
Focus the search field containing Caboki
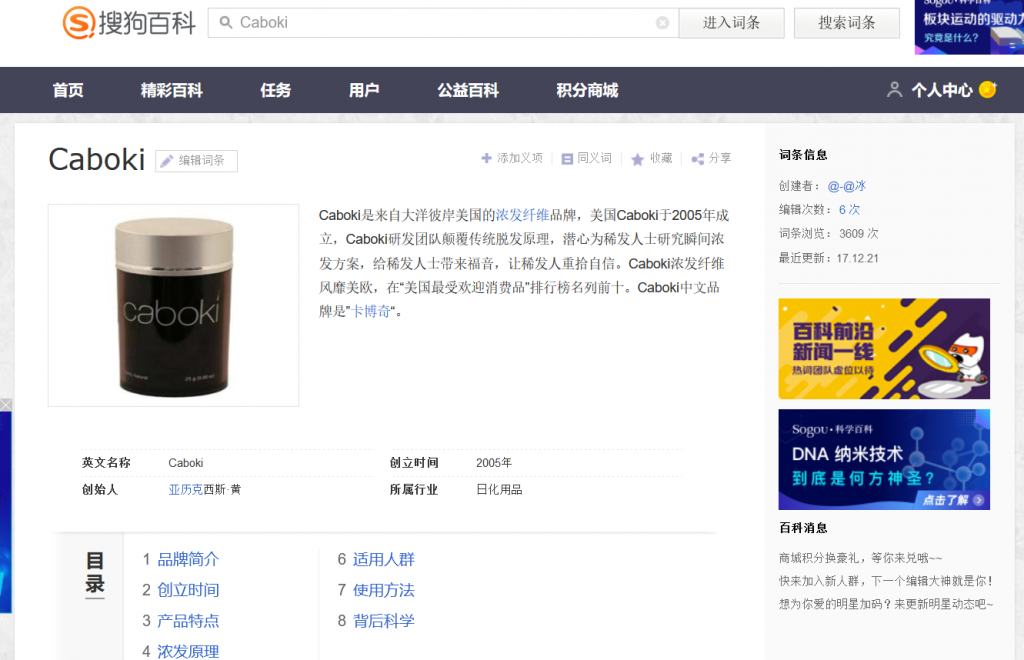click(443, 23)
